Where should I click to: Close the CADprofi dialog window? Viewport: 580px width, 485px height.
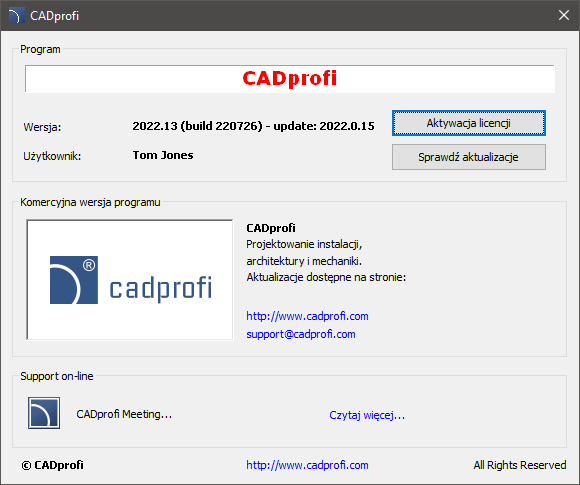pos(564,15)
